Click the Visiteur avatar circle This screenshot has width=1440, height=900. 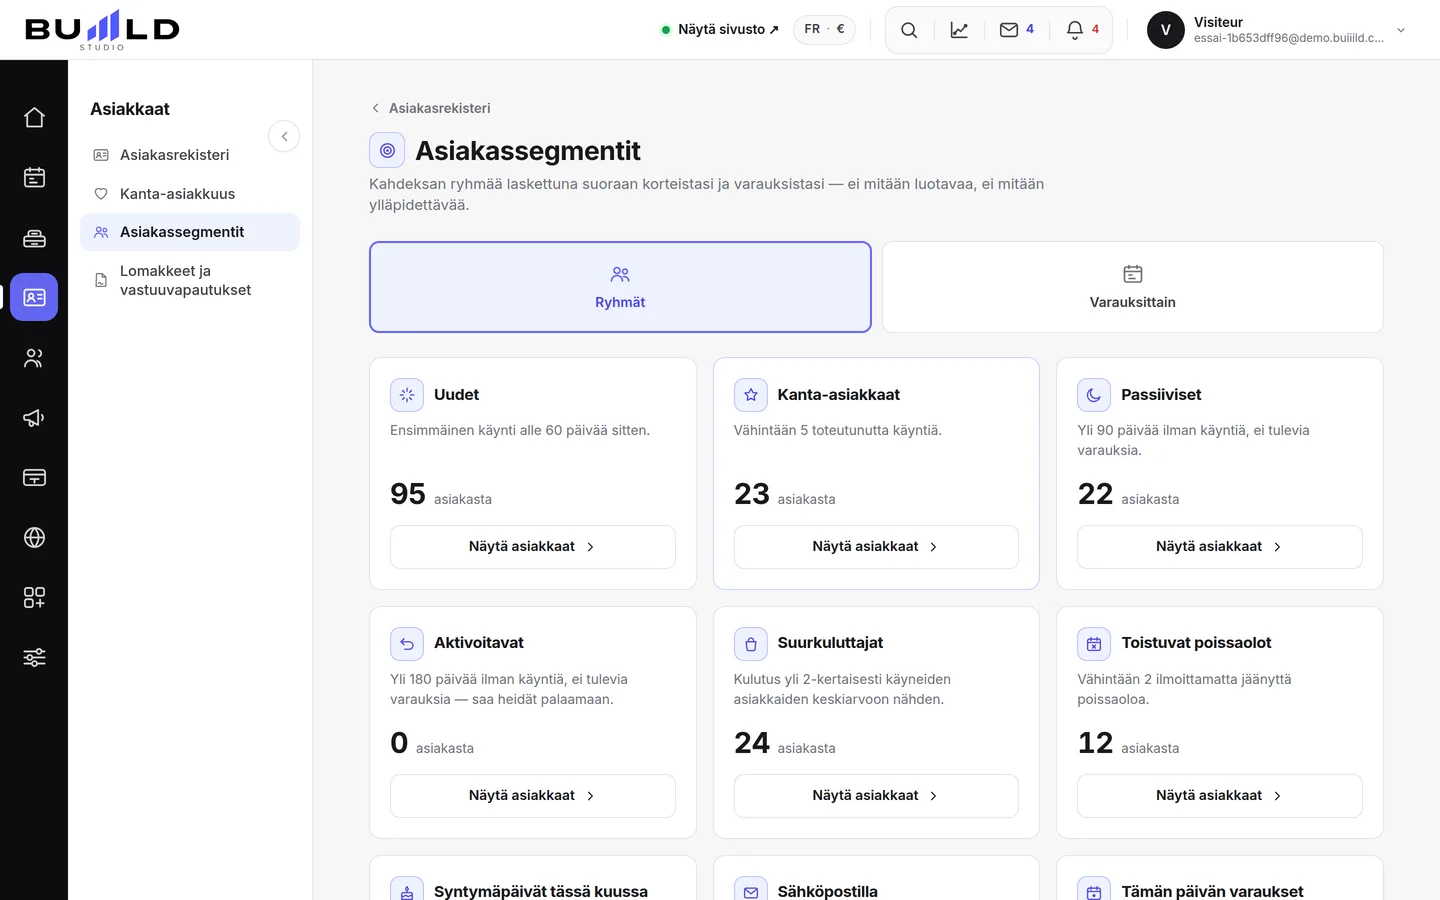(1166, 30)
